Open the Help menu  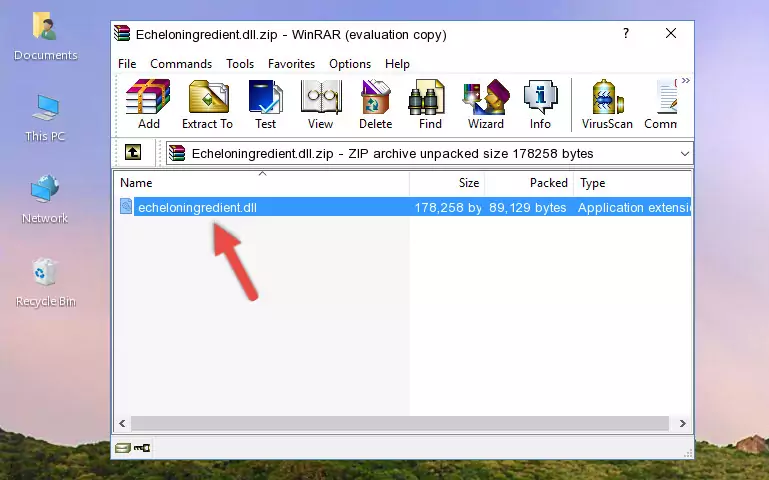coord(397,64)
